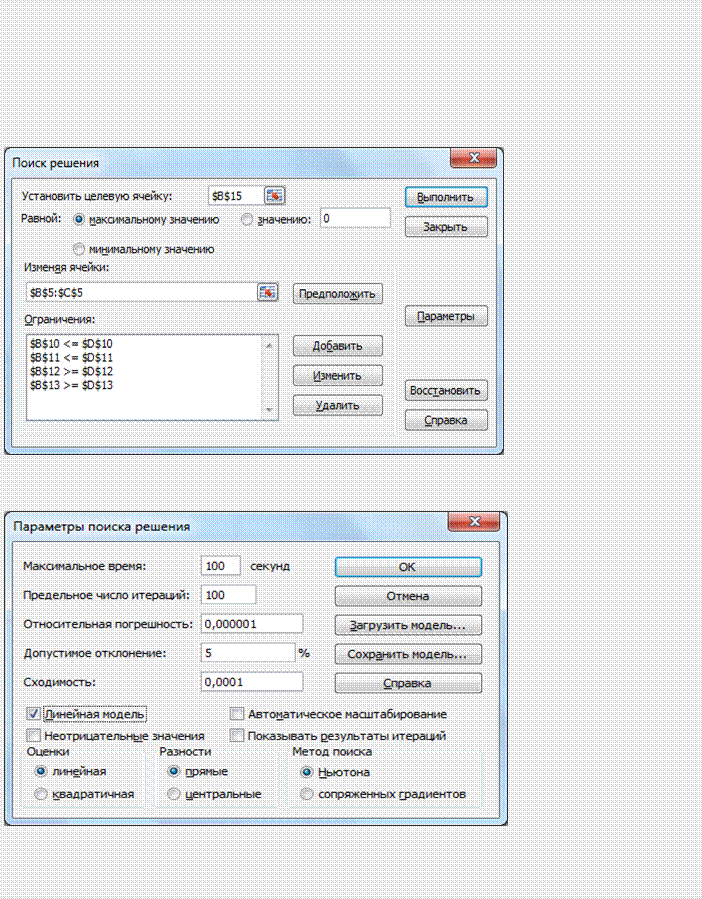The image size is (702, 899).
Task: Open the 'Параметры' solver options
Action: tap(446, 317)
